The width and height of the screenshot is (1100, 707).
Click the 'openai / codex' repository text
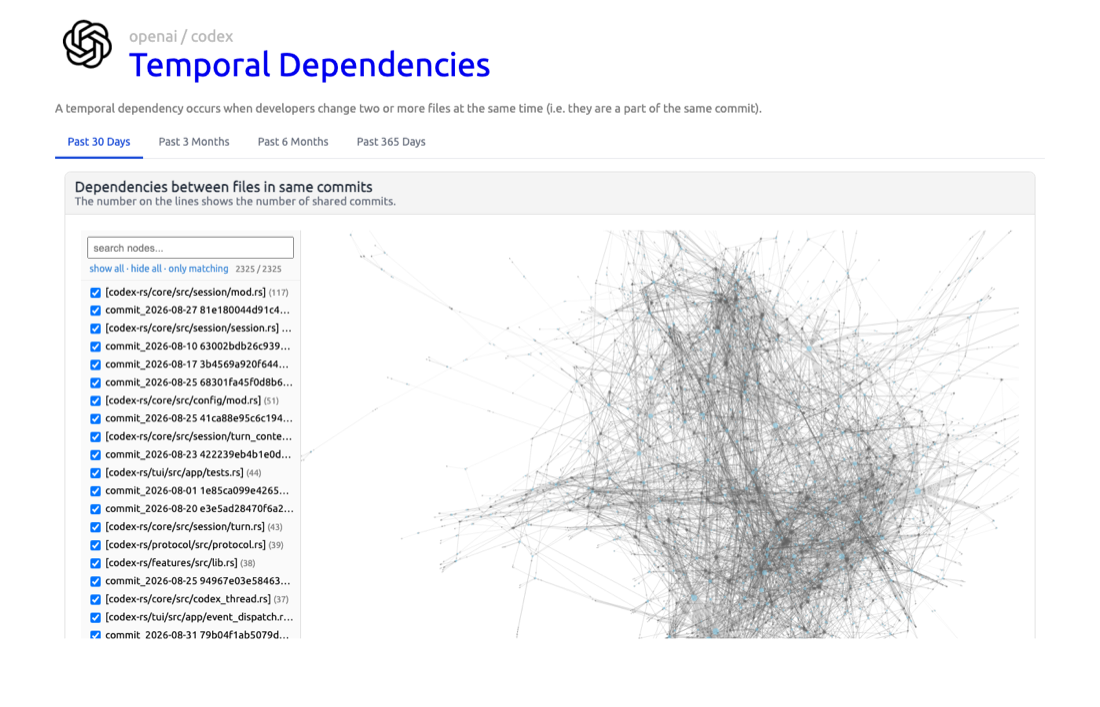point(181,36)
